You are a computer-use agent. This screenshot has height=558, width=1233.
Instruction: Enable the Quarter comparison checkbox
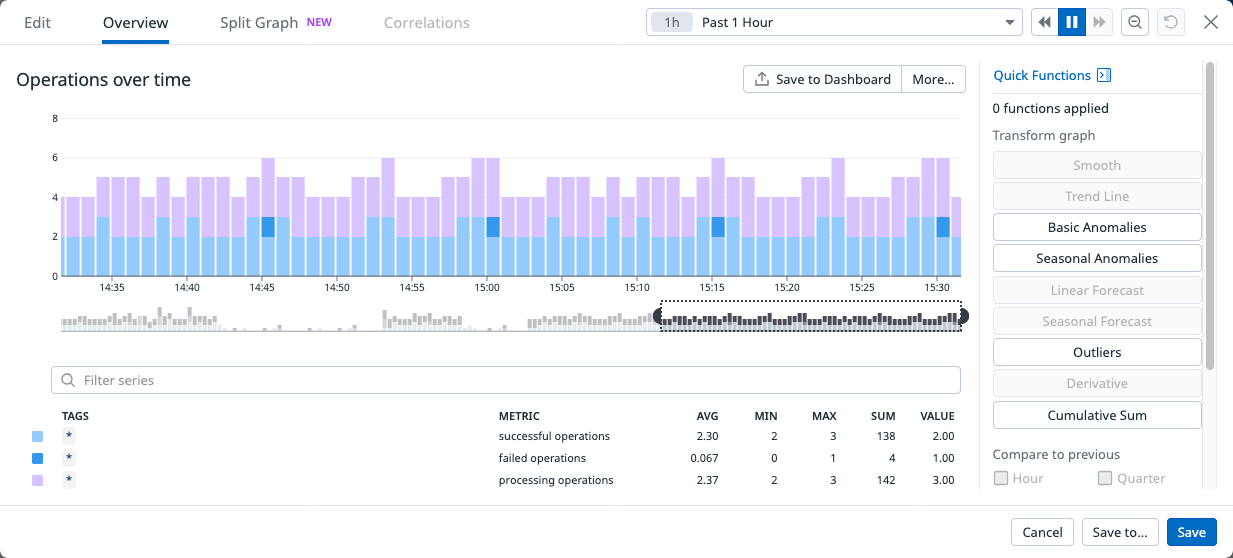pos(1105,478)
